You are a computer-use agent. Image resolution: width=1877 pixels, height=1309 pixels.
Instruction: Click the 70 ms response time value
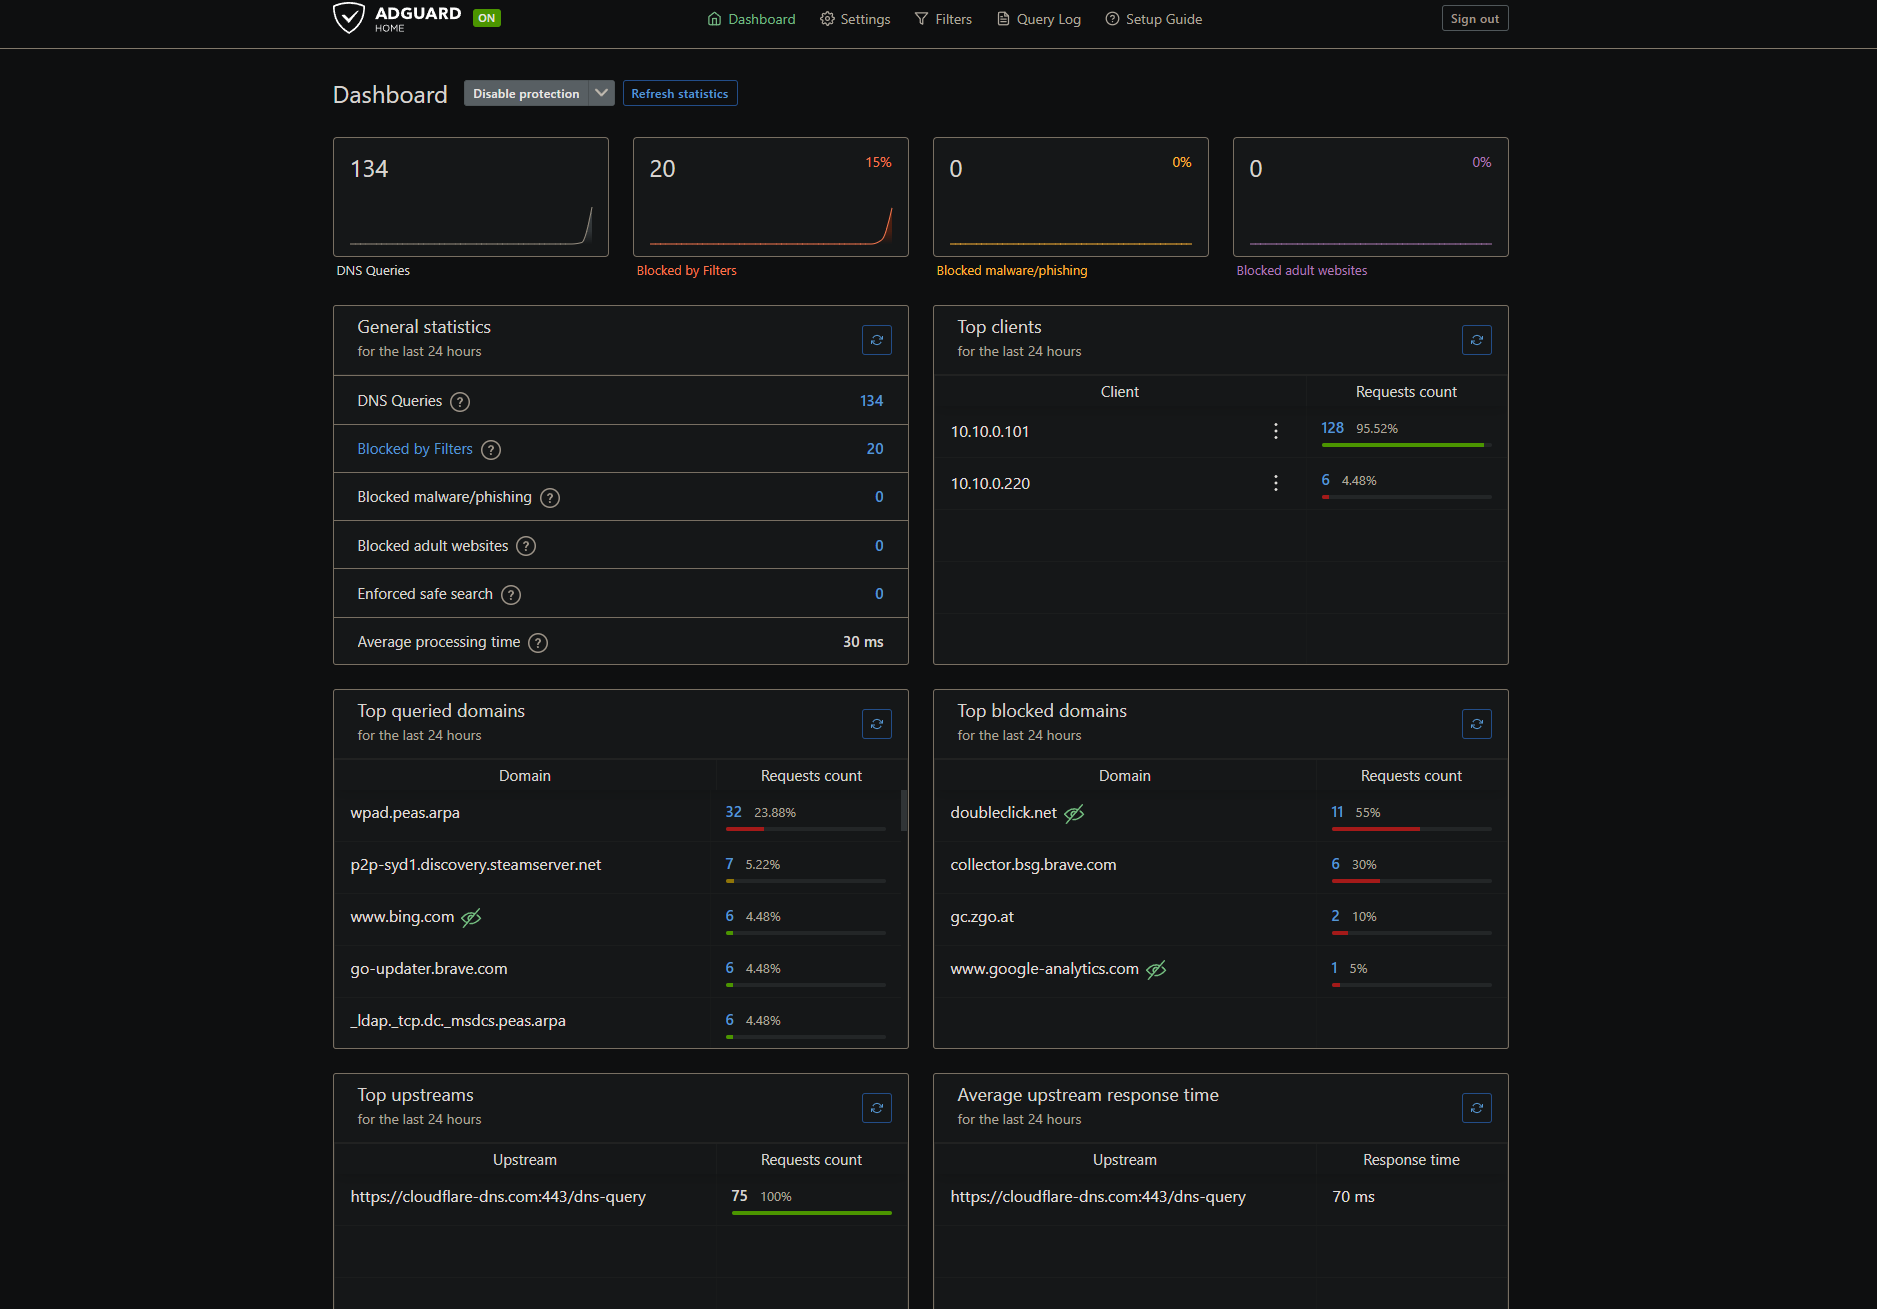tap(1353, 1197)
